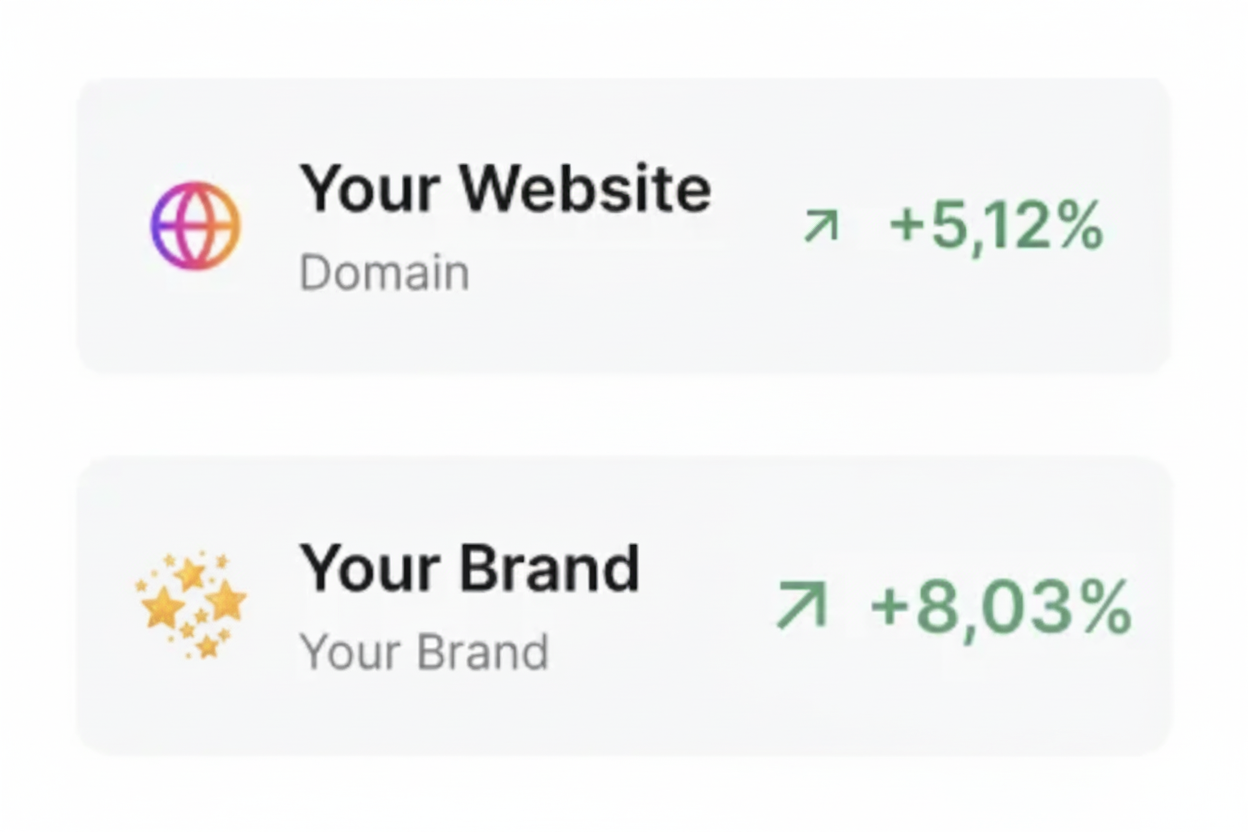Image resolution: width=1248 pixels, height=832 pixels.
Task: Click the gradient globe icon
Action: pos(195,225)
